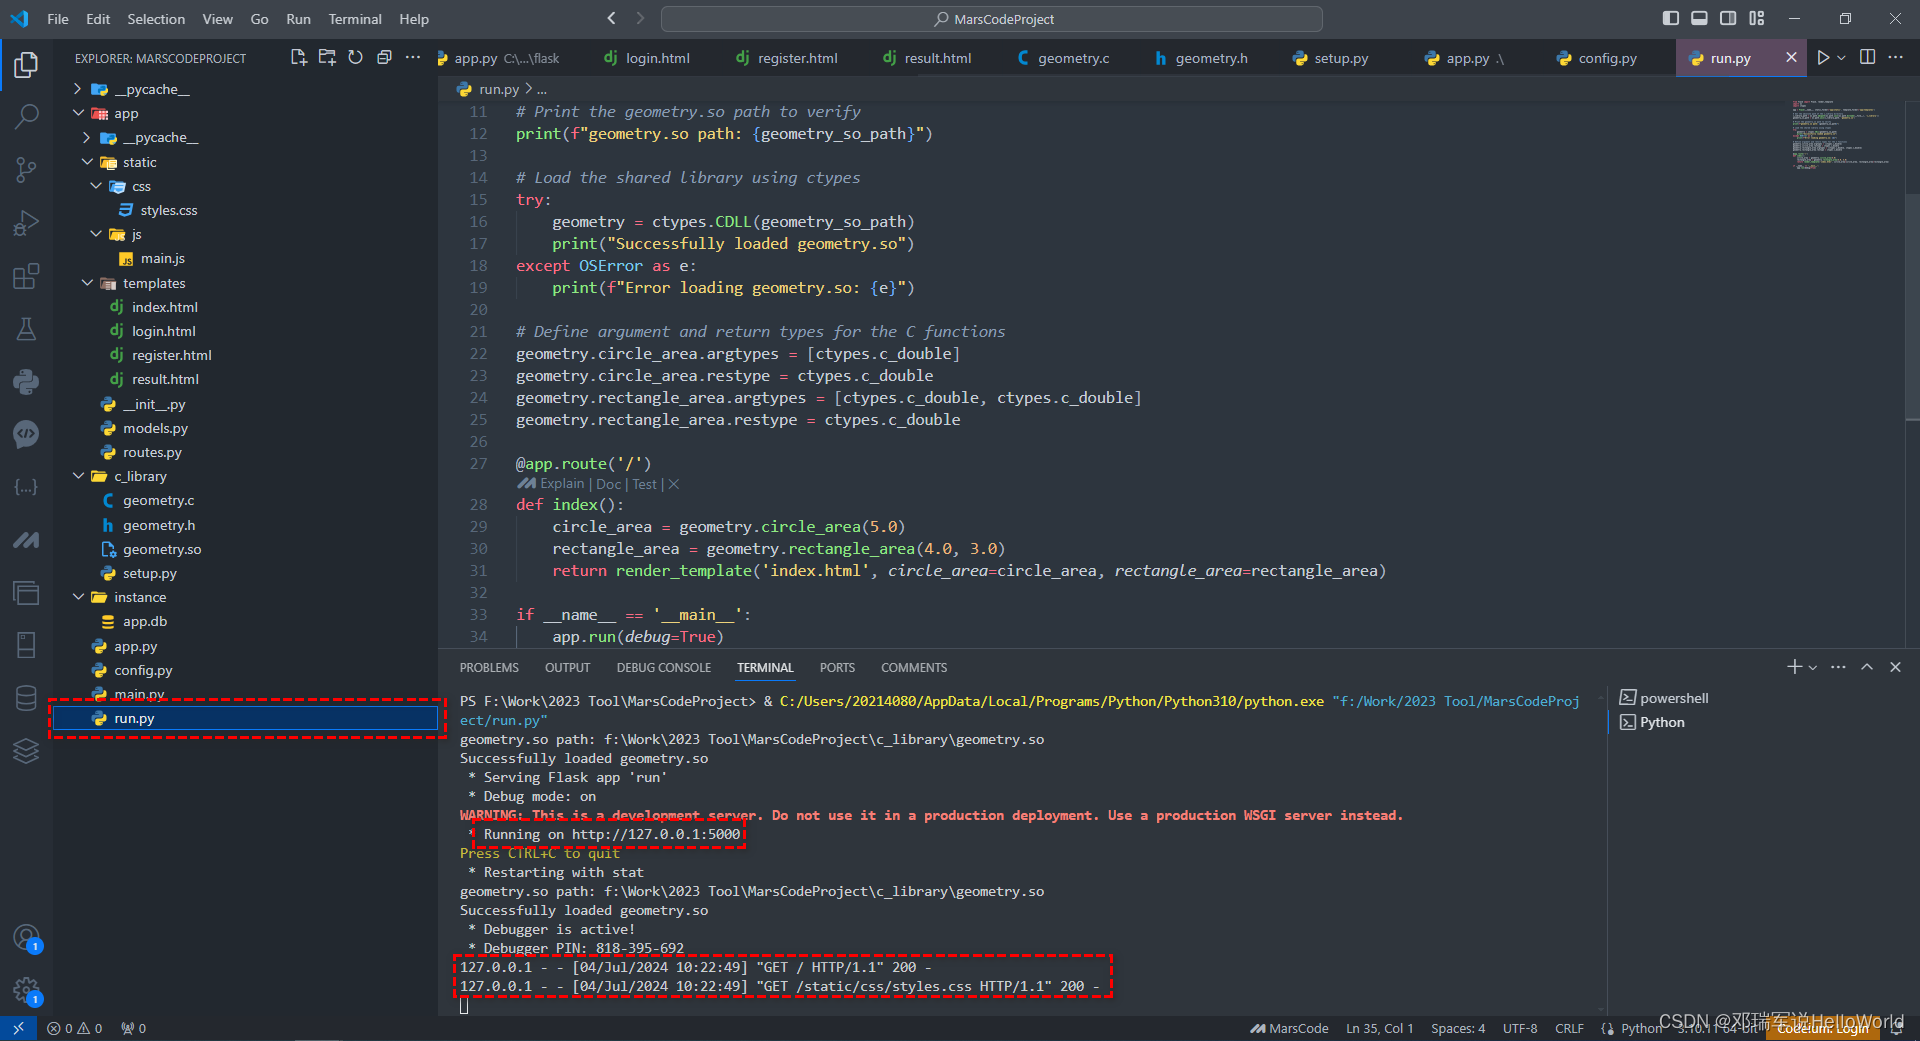Collapse all folders in Explorer
The width and height of the screenshot is (1920, 1041).
[x=384, y=58]
